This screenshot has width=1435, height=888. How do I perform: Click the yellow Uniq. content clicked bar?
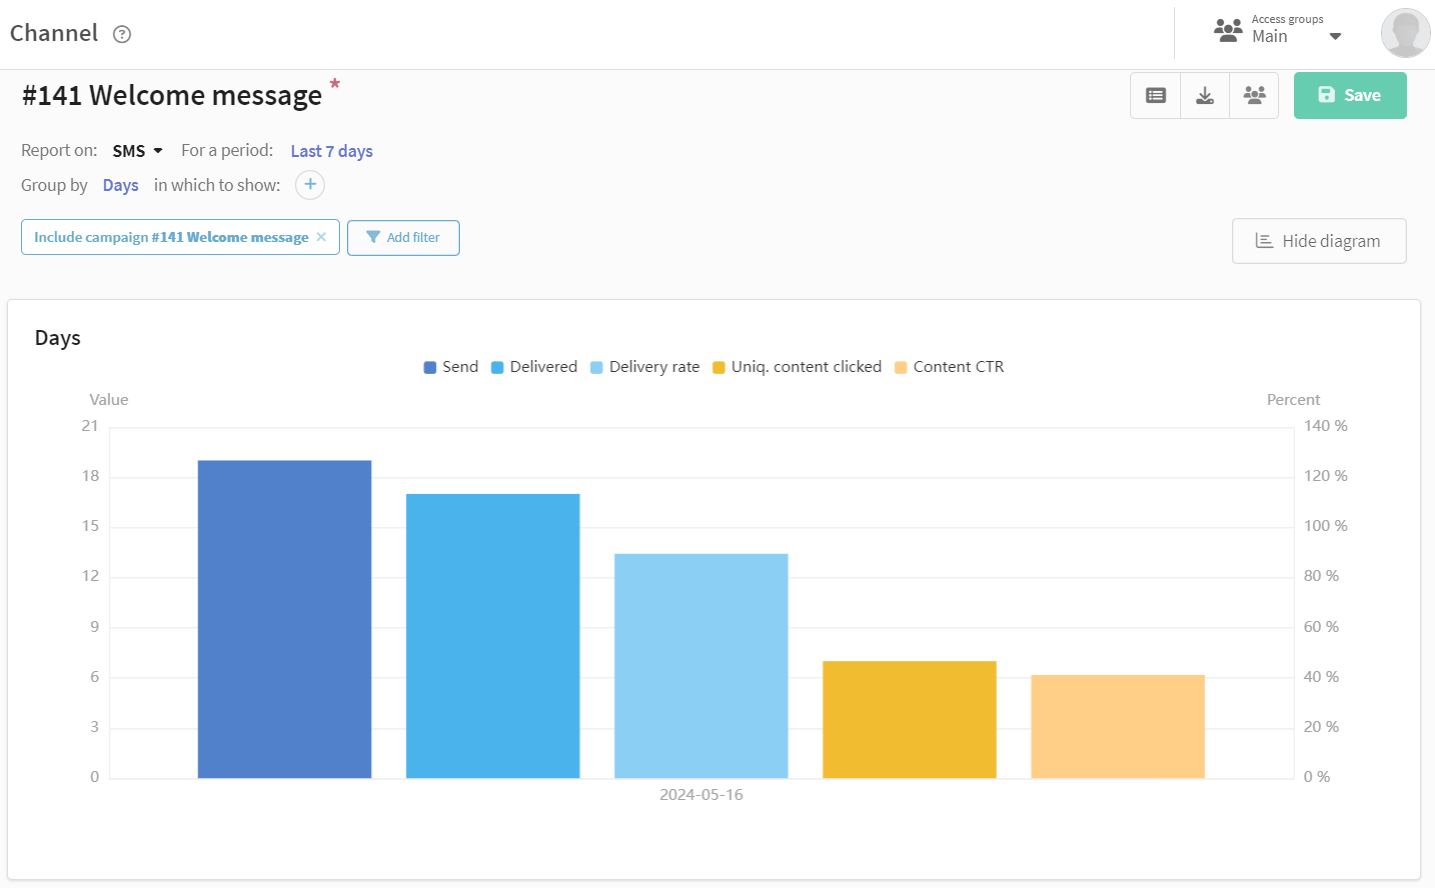(x=910, y=720)
